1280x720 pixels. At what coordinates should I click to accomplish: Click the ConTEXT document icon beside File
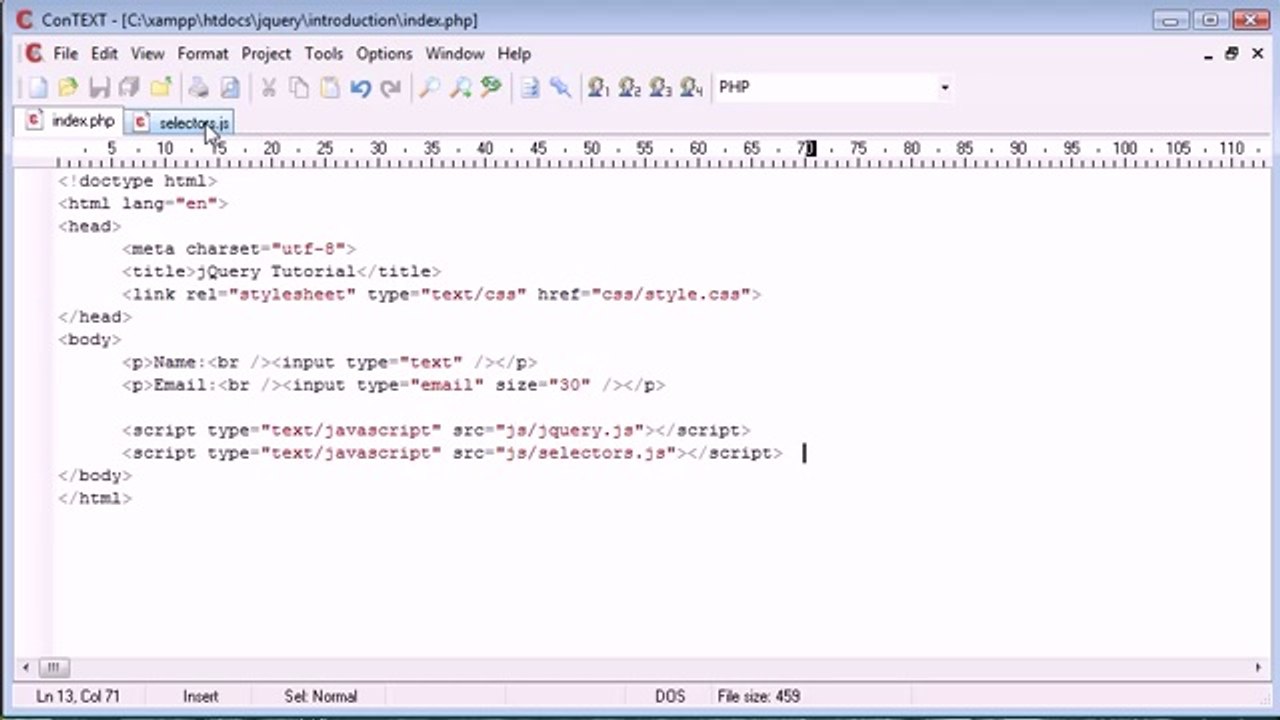pos(34,54)
